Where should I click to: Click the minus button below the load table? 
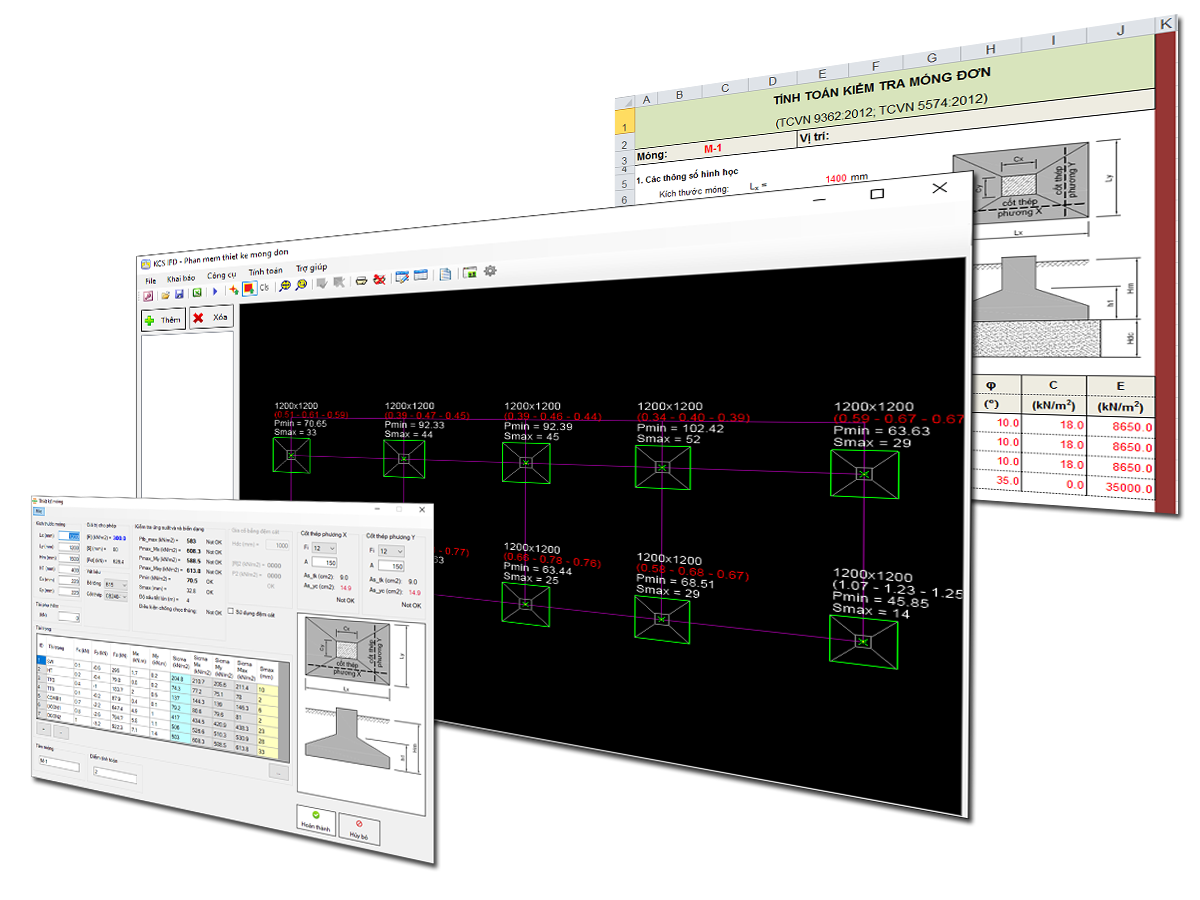(x=61, y=732)
